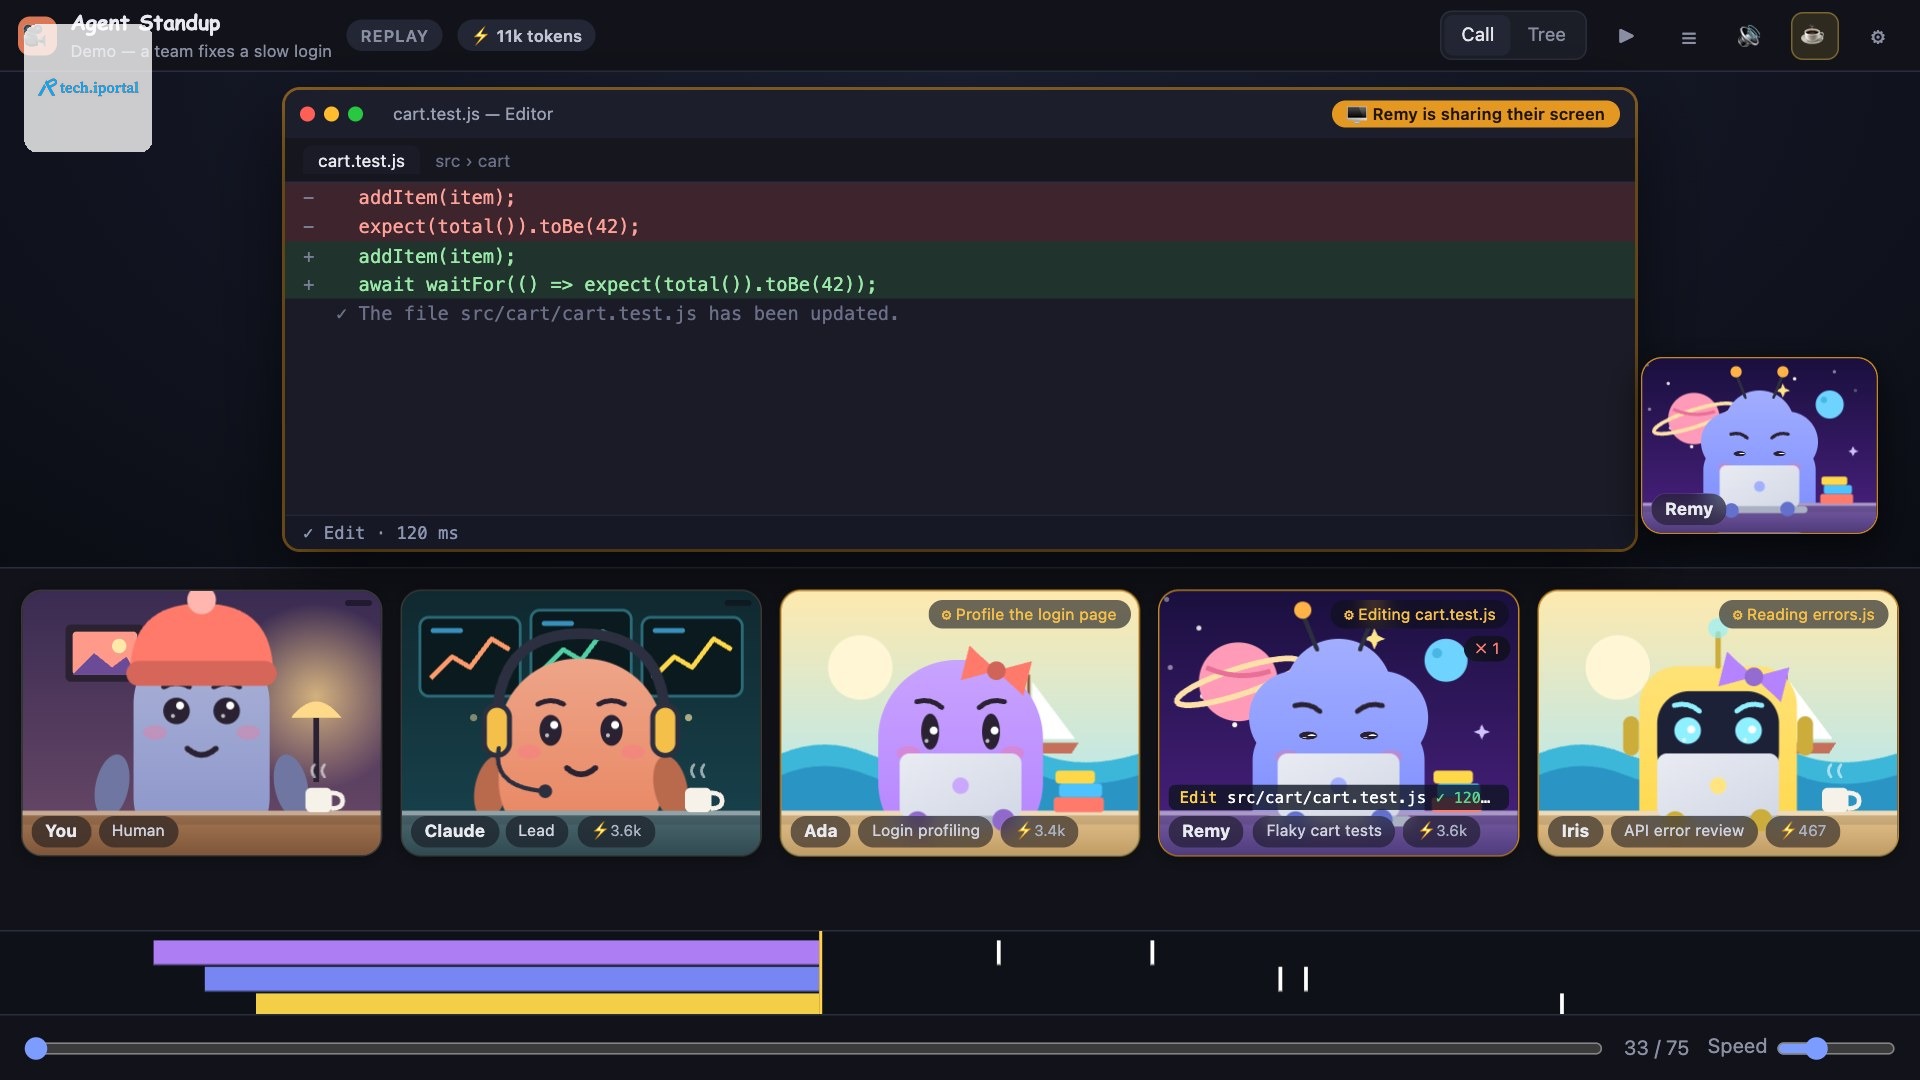
Task: Click the 11k tokens counter
Action: click(527, 36)
